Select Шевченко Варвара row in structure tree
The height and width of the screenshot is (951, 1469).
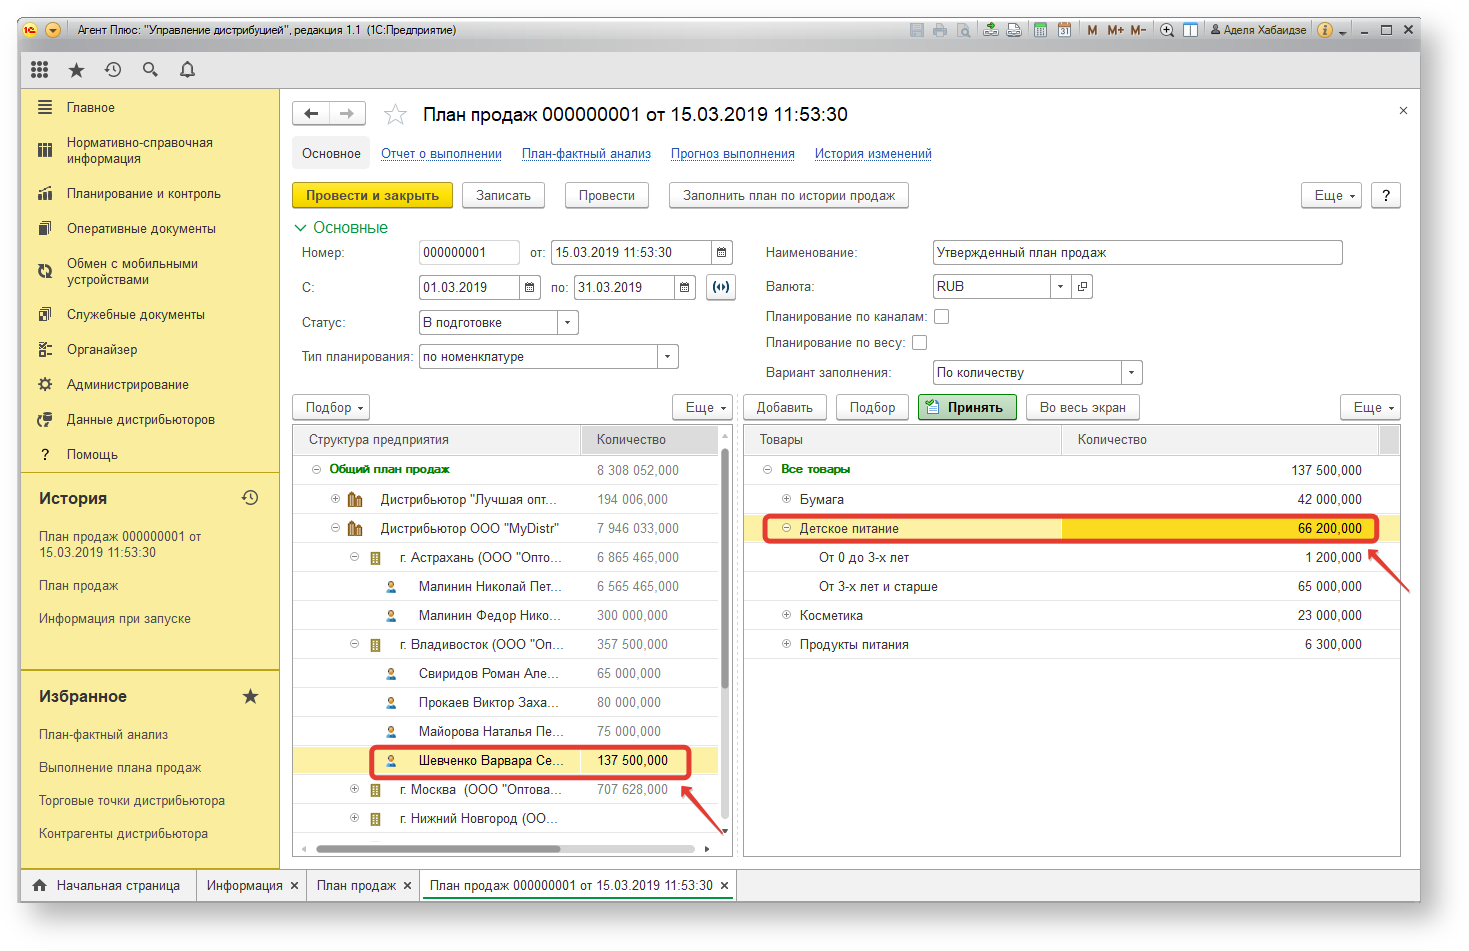pyautogui.click(x=505, y=761)
